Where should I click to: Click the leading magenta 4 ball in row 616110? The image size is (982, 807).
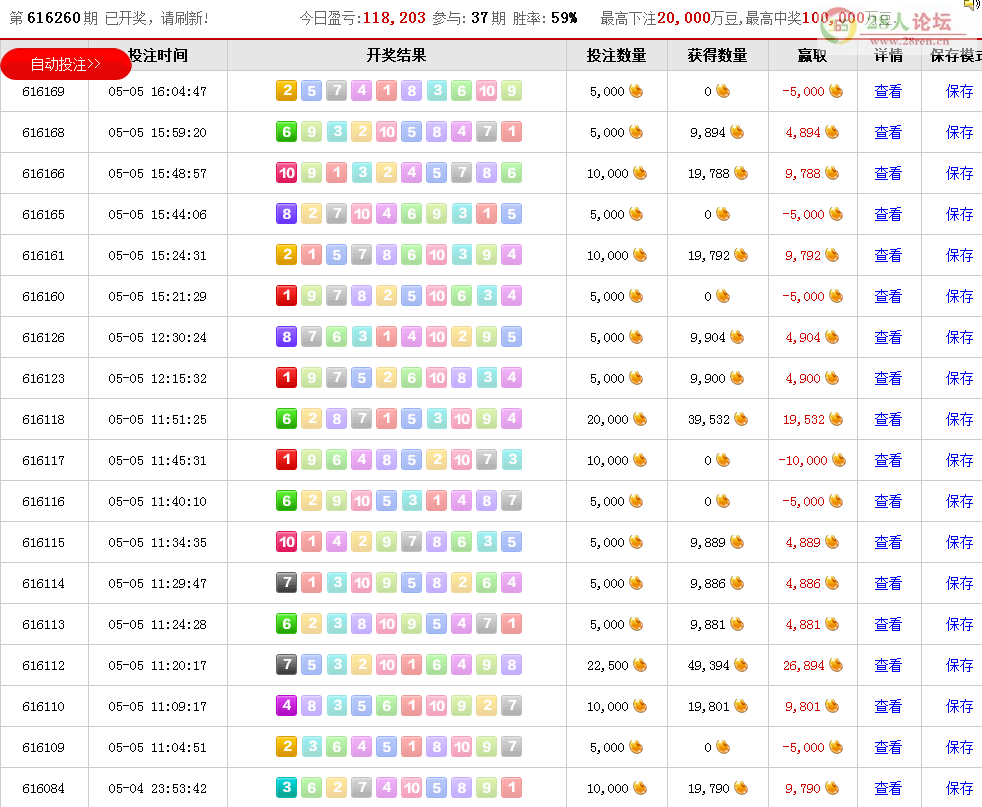coord(287,706)
